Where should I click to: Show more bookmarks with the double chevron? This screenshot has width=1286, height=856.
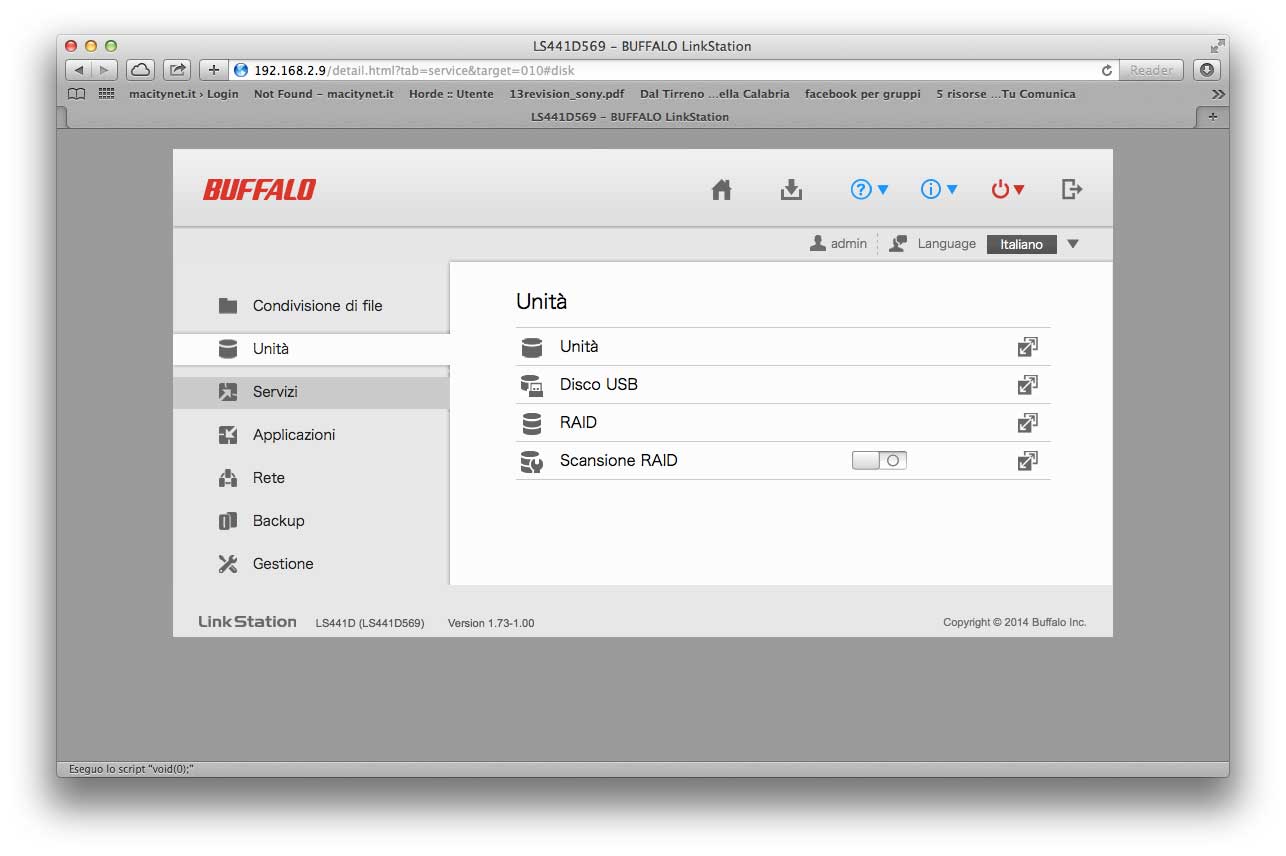(1218, 94)
